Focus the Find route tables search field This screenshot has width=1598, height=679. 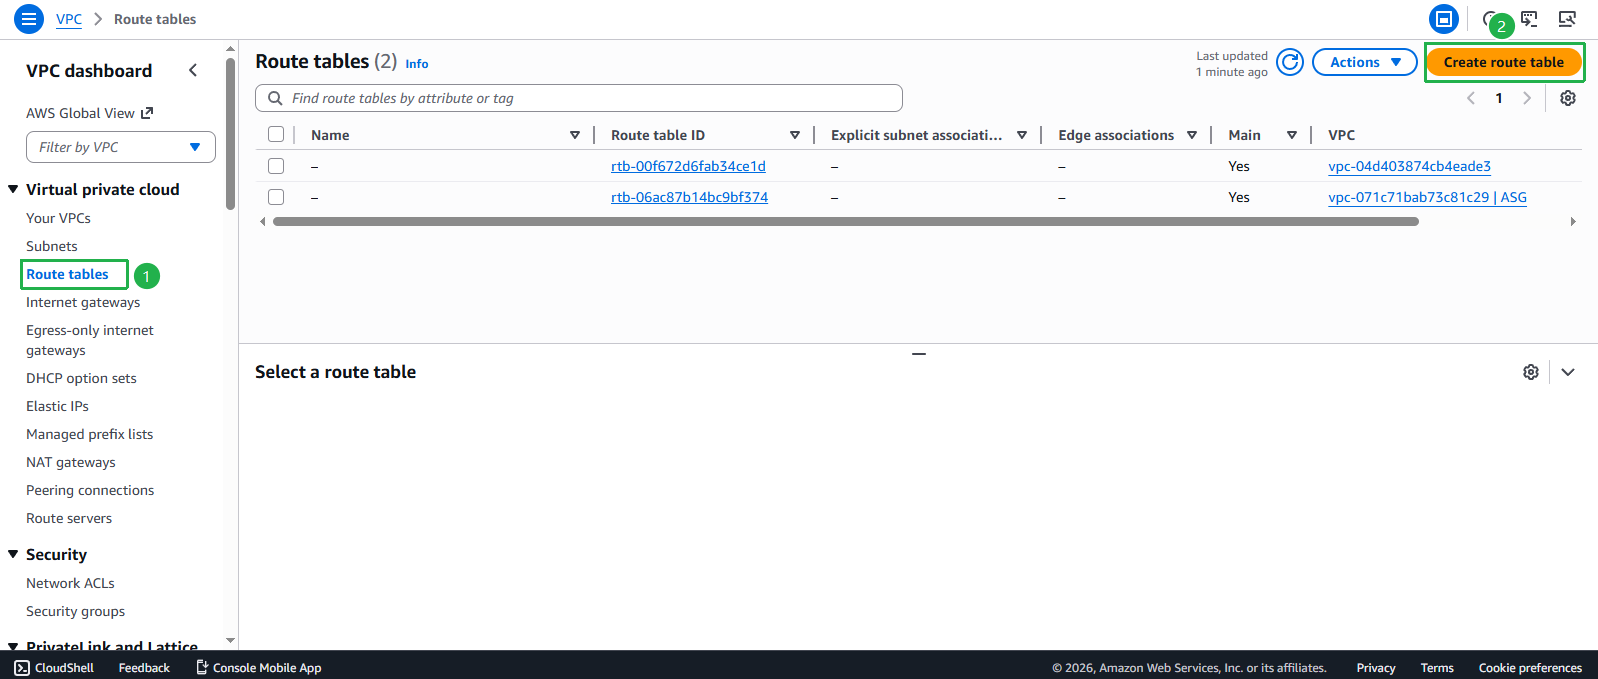pyautogui.click(x=579, y=98)
